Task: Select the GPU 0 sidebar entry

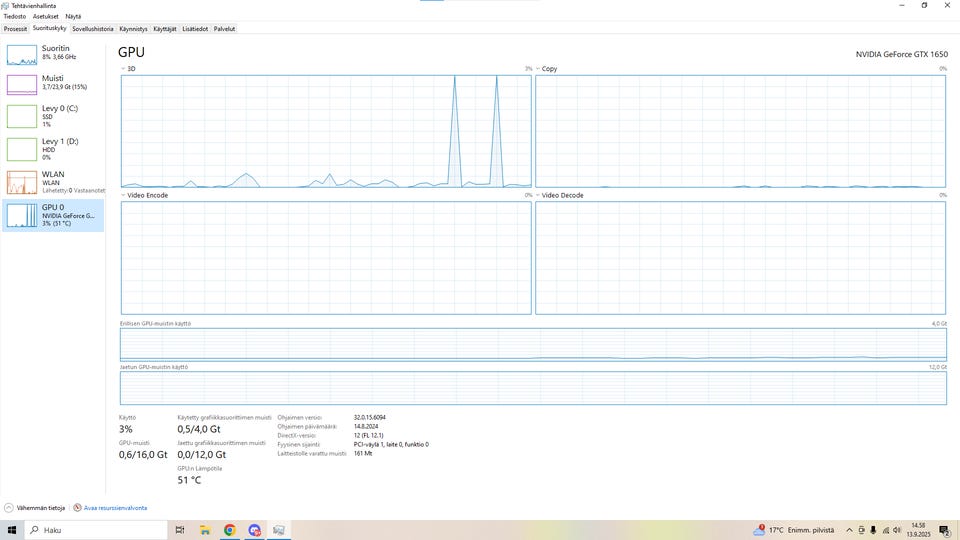Action: (x=53, y=215)
